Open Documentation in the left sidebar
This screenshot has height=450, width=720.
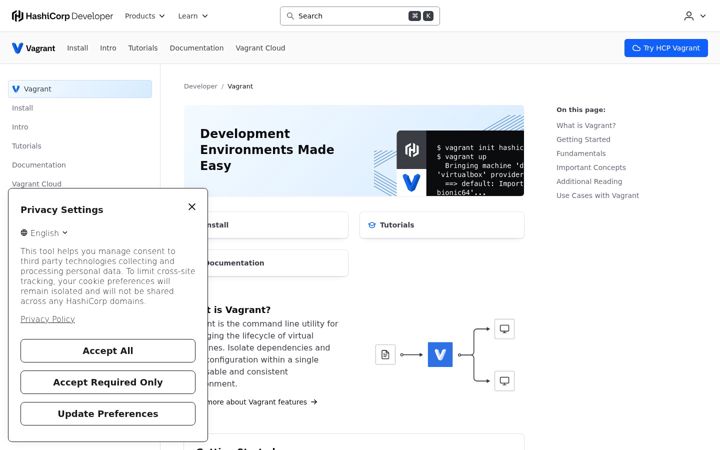39,165
